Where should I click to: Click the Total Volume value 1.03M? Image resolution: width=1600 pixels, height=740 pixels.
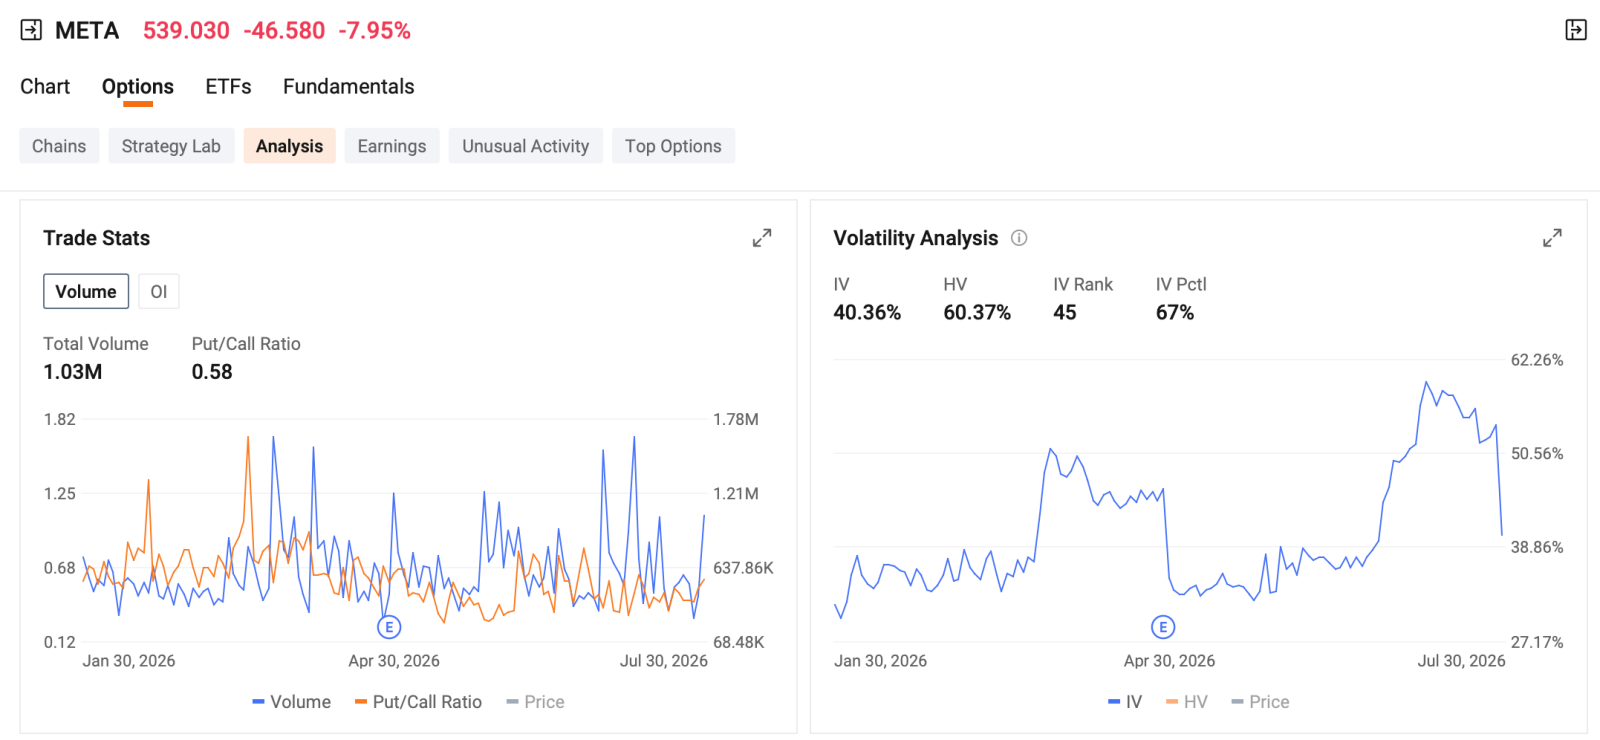[x=73, y=372]
